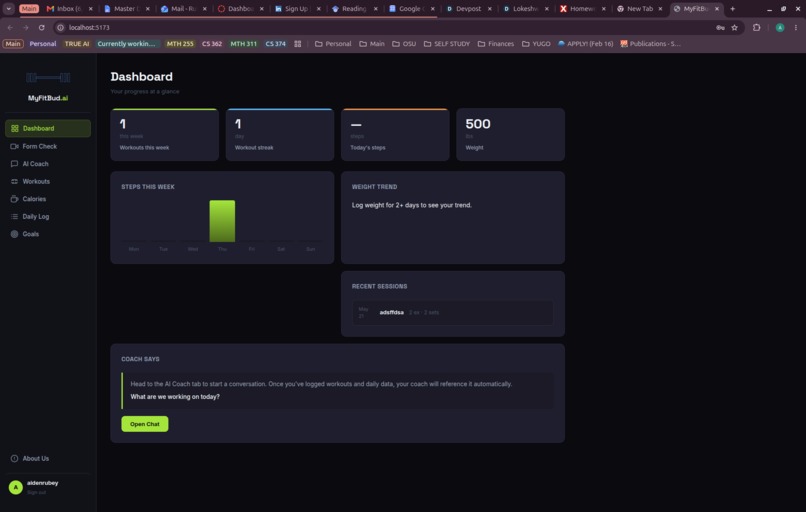This screenshot has height=512, width=806.
Task: Expand the YUGO bookmarks folder
Action: pyautogui.click(x=536, y=44)
